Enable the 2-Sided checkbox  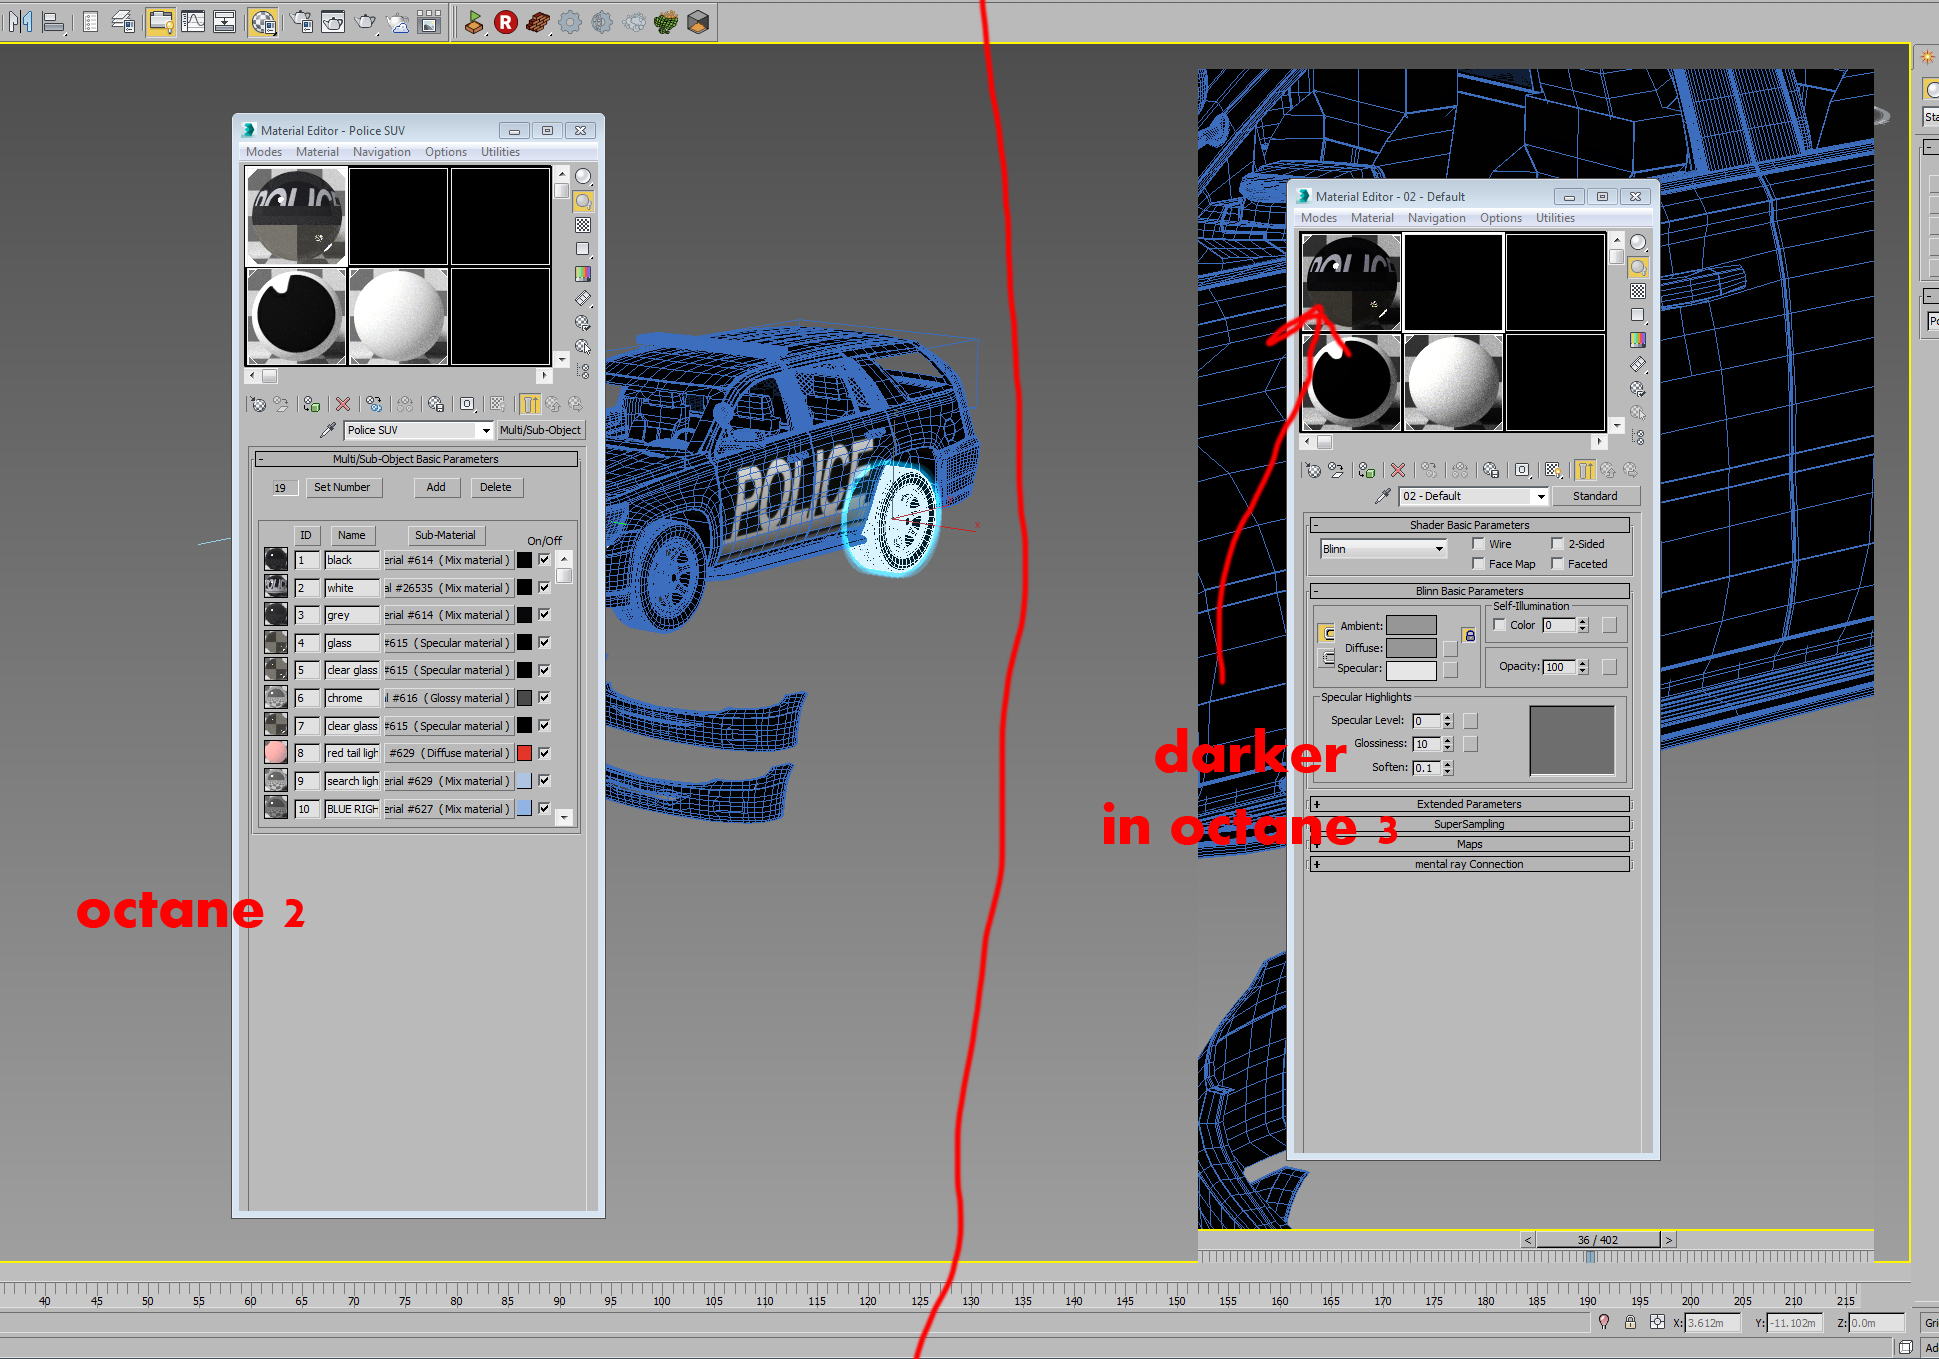click(x=1557, y=544)
